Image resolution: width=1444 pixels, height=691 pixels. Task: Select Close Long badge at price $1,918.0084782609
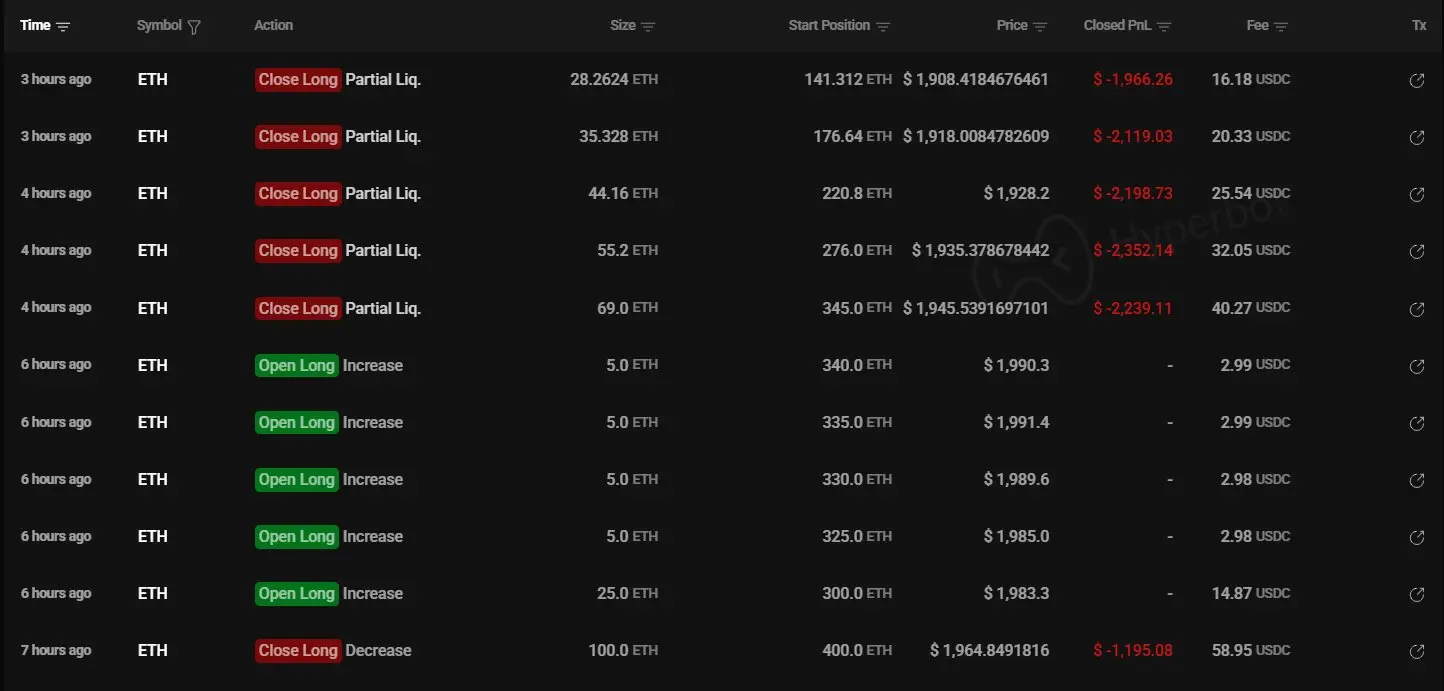(x=298, y=137)
